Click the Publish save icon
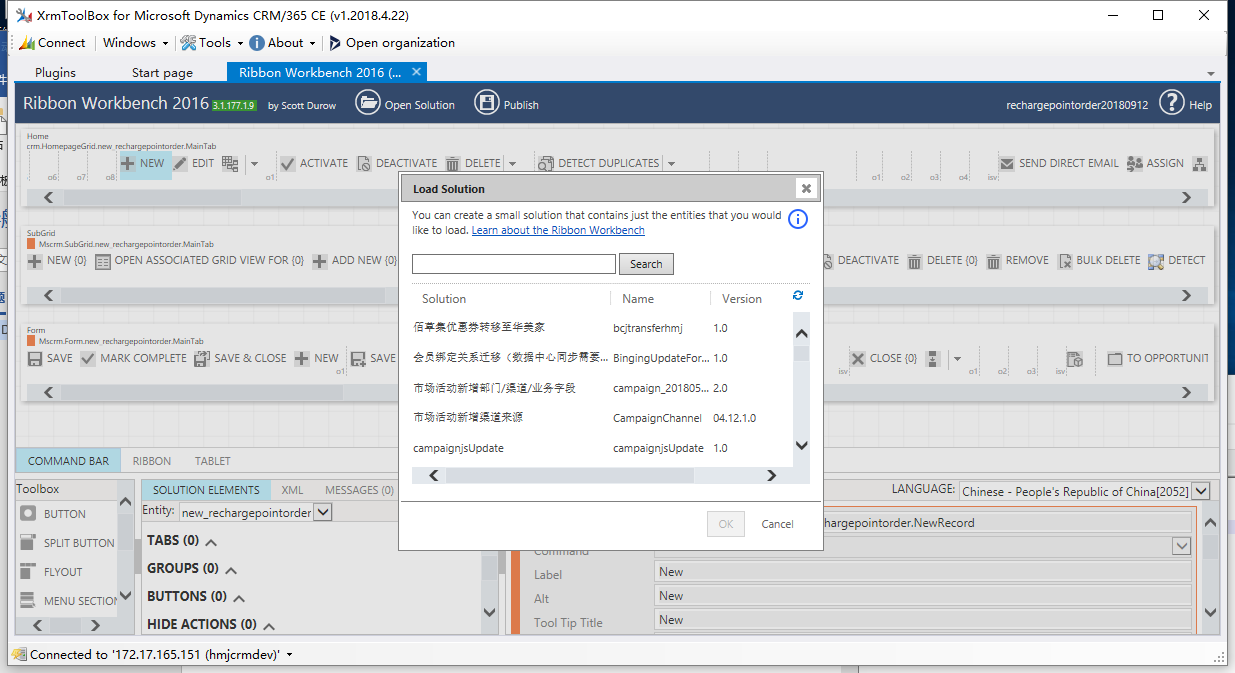The image size is (1235, 673). pyautogui.click(x=486, y=103)
